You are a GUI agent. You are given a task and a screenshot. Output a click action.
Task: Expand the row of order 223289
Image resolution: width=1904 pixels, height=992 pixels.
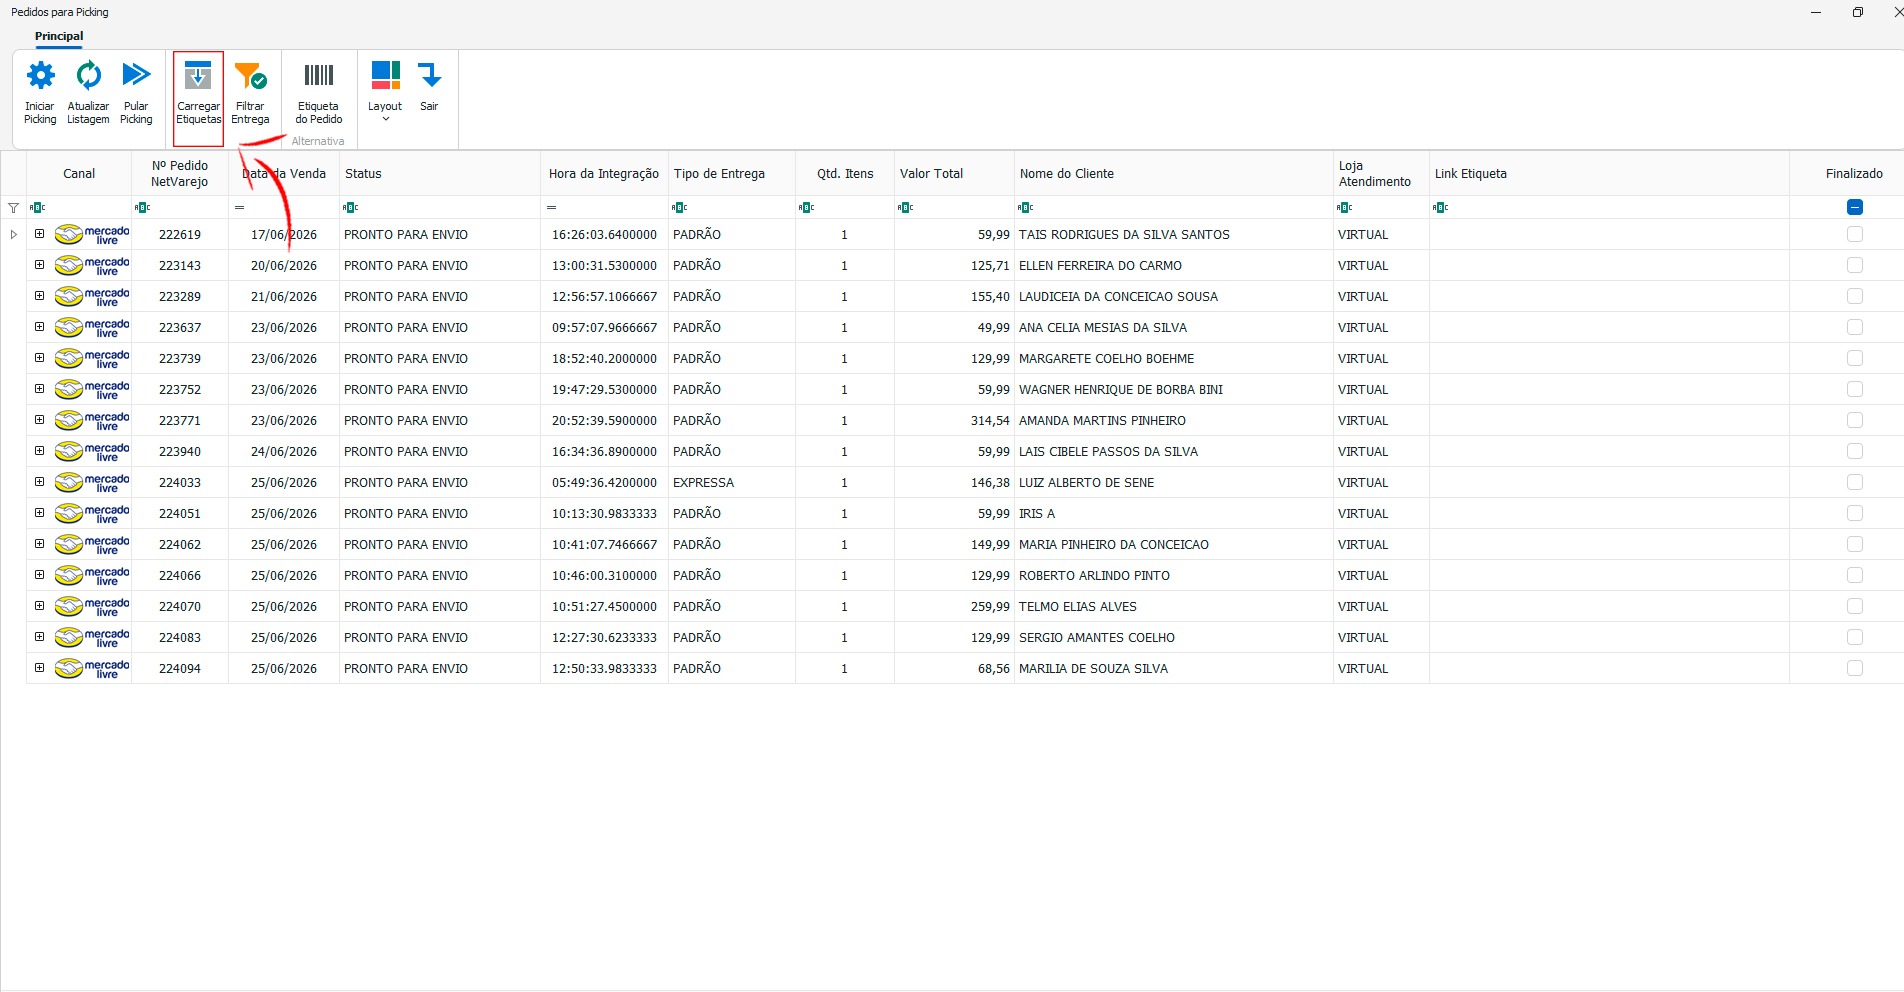click(x=39, y=296)
